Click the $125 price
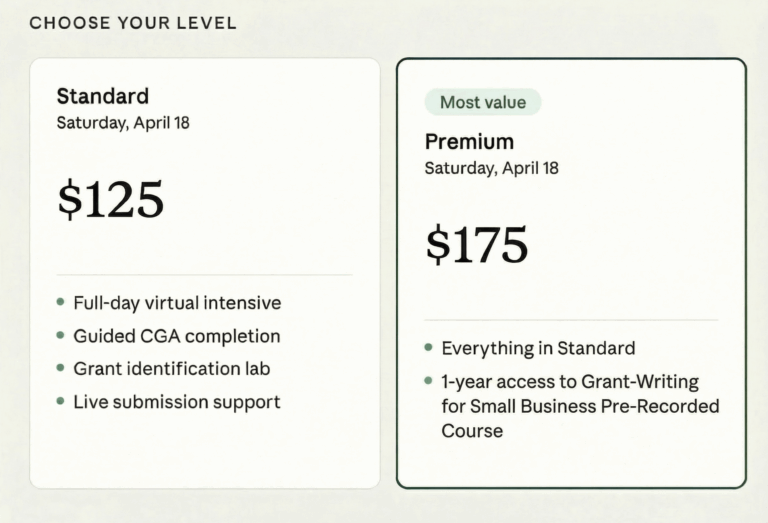 click(x=110, y=200)
